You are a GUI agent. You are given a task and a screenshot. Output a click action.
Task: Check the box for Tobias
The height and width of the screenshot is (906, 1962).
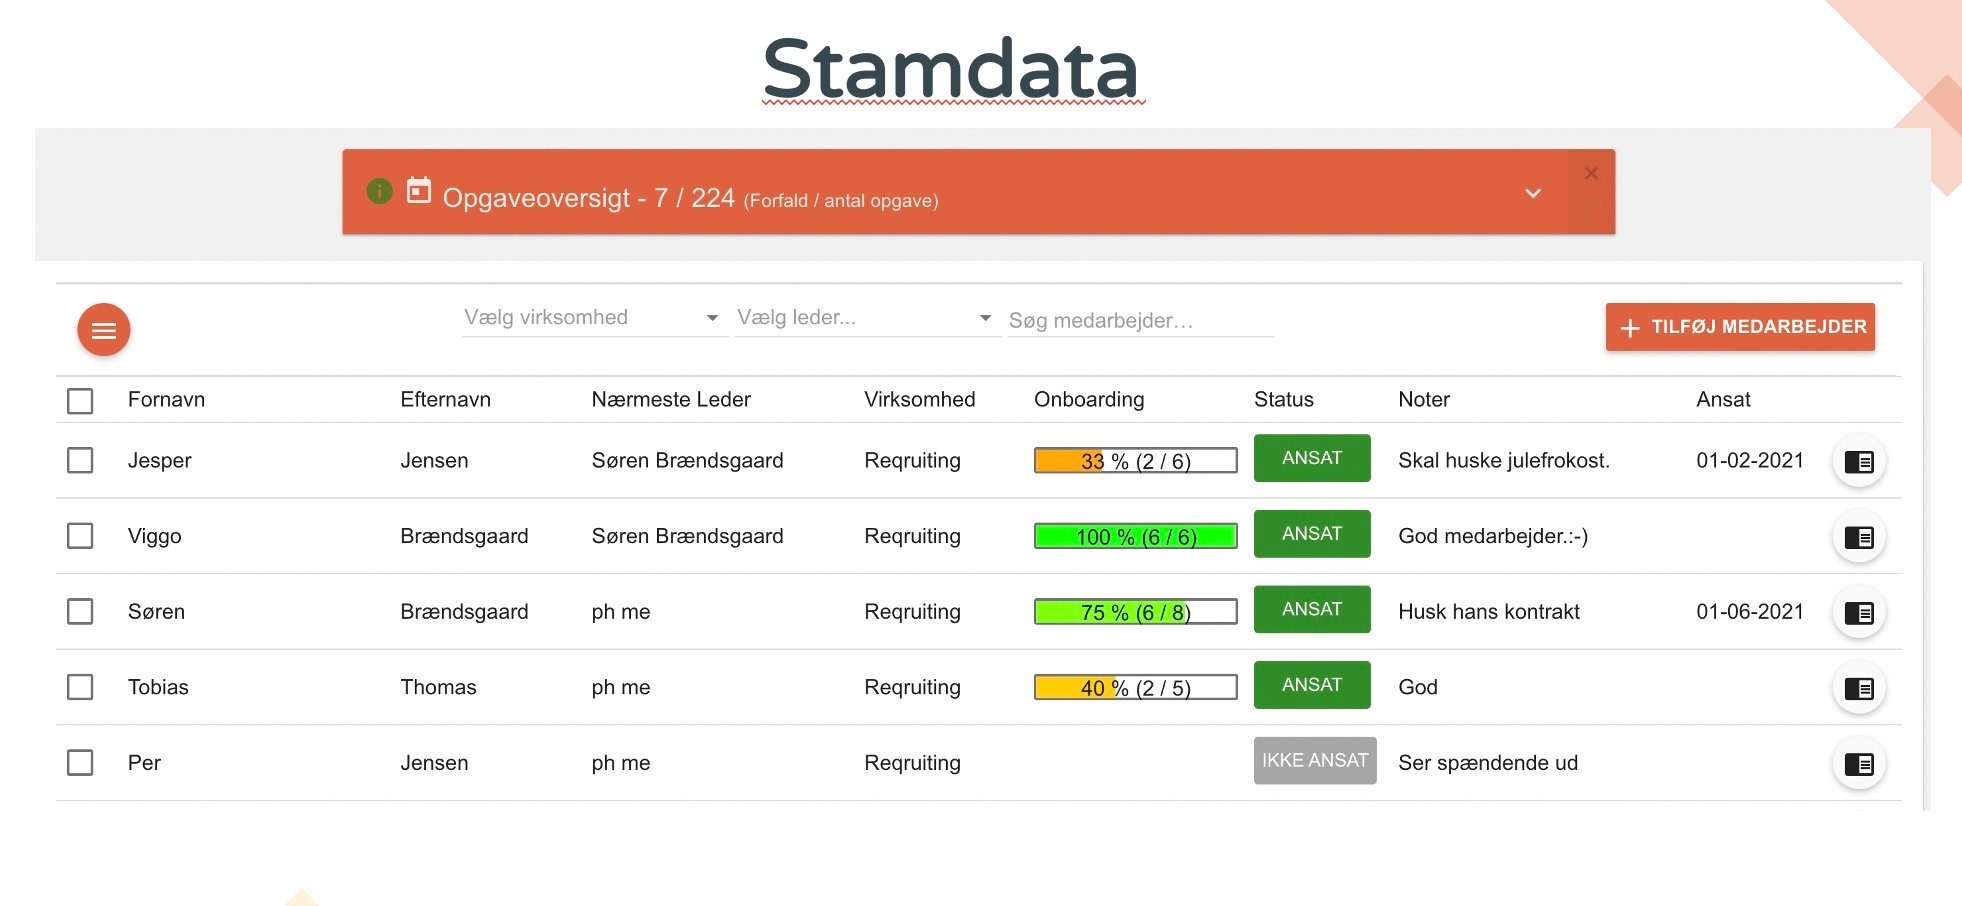(x=80, y=687)
